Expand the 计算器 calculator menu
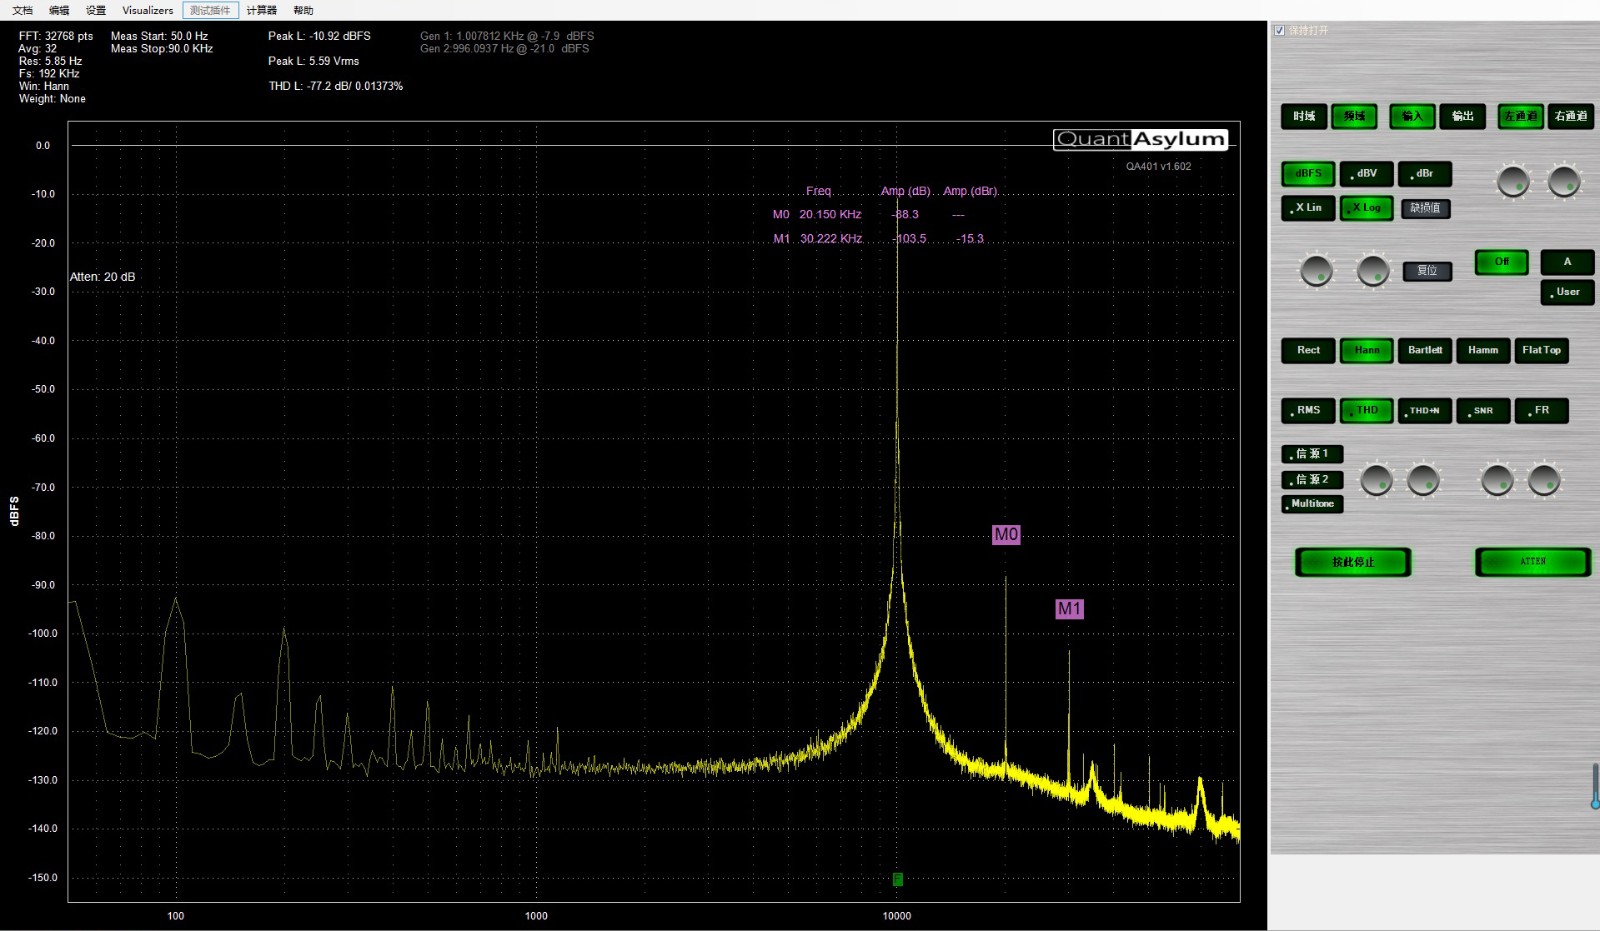Screen dimensions: 1600x931 (262, 10)
